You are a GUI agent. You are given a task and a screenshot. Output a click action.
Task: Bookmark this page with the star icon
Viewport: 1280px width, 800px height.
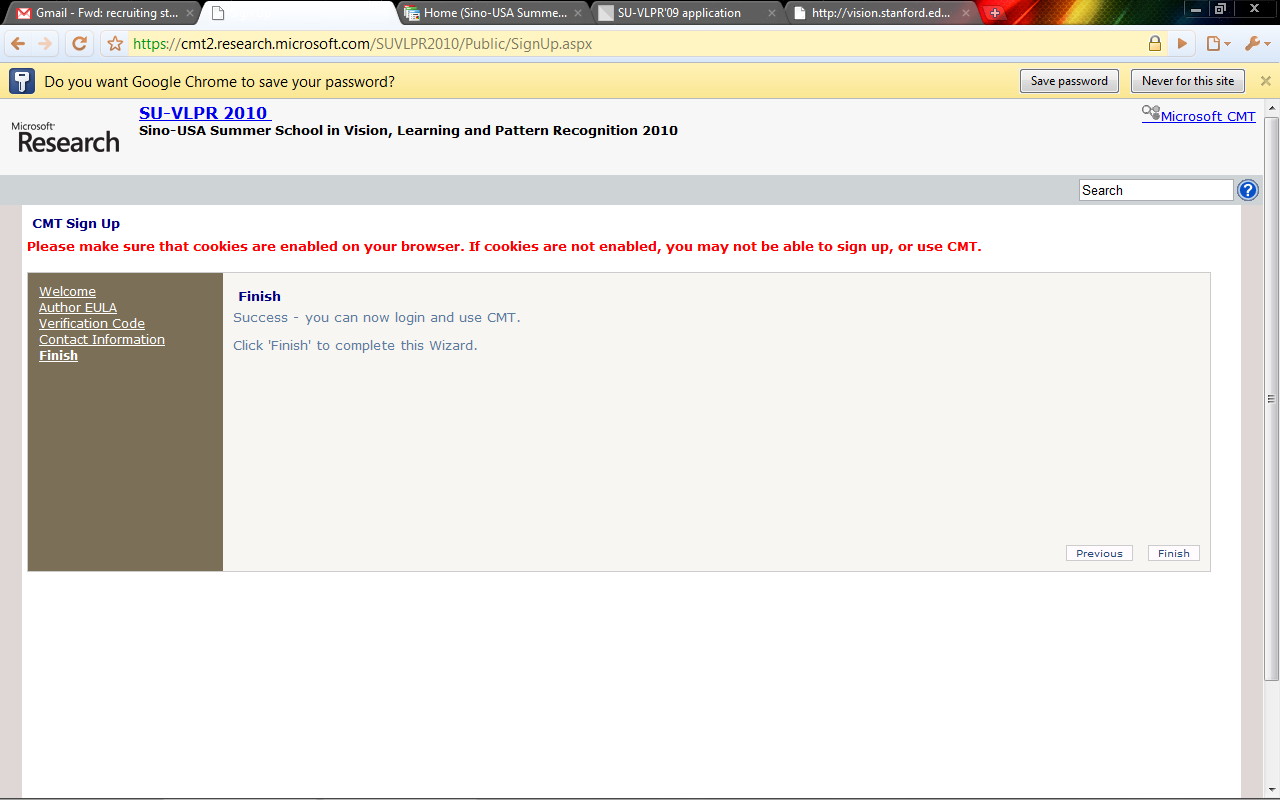(x=115, y=44)
